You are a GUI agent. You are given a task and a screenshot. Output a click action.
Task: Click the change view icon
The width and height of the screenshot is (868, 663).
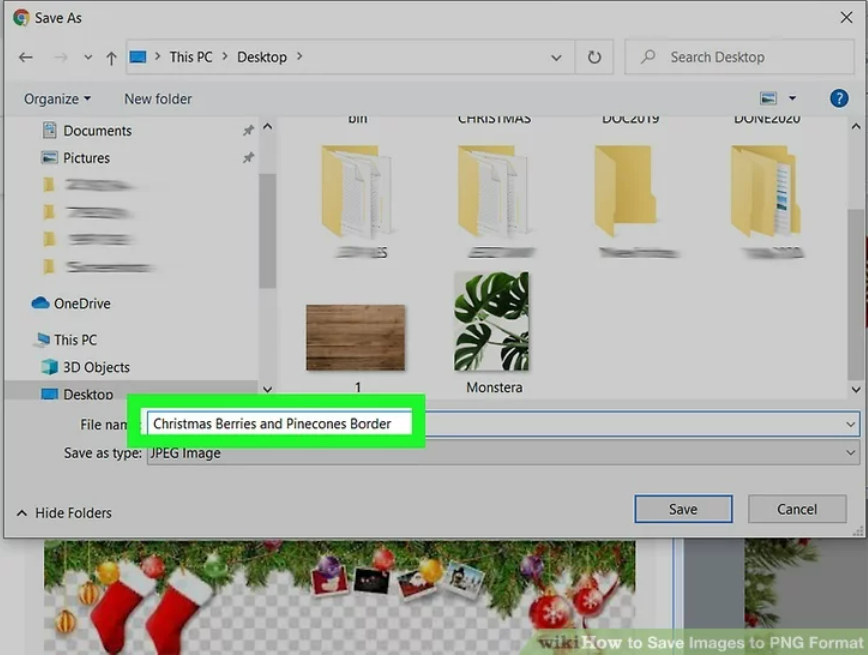768,98
